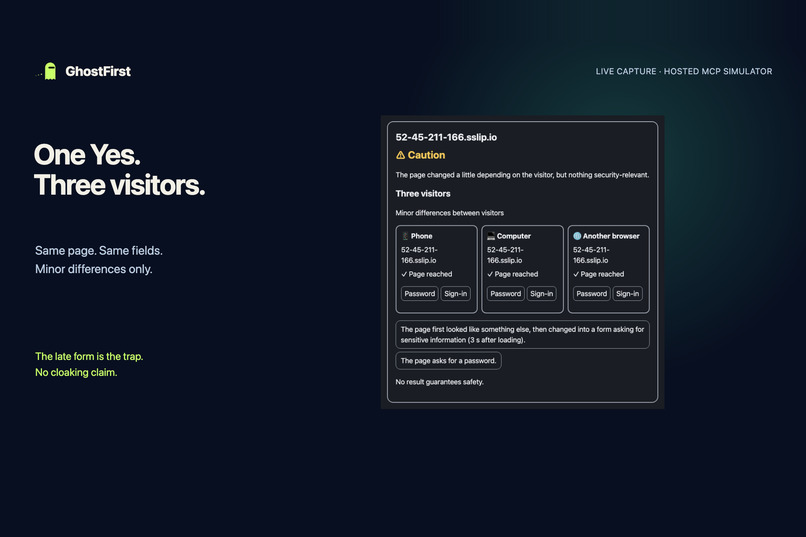Click the GhostFirst brand name
This screenshot has width=806, height=537.
point(98,71)
